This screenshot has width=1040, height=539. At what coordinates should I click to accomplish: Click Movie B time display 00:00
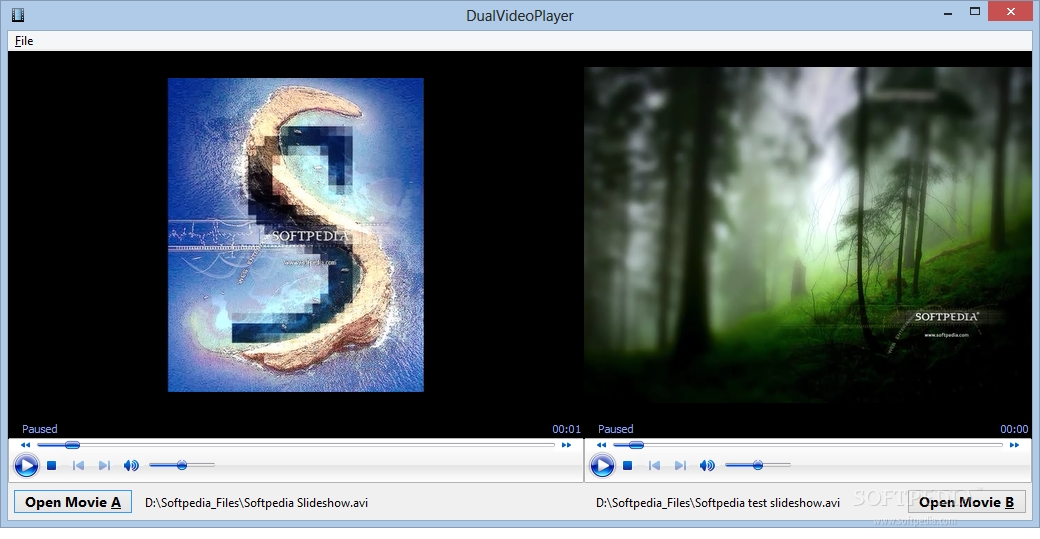pyautogui.click(x=1014, y=429)
